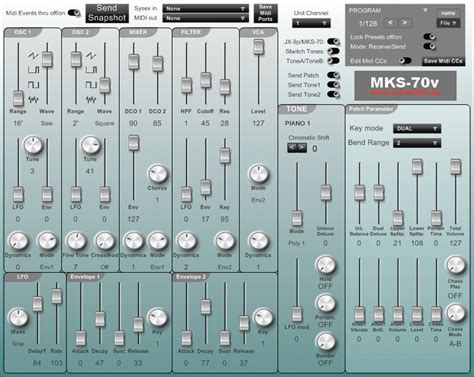Click the VCA Dynamics knob
This screenshot has width=474, height=377.
(x=258, y=241)
